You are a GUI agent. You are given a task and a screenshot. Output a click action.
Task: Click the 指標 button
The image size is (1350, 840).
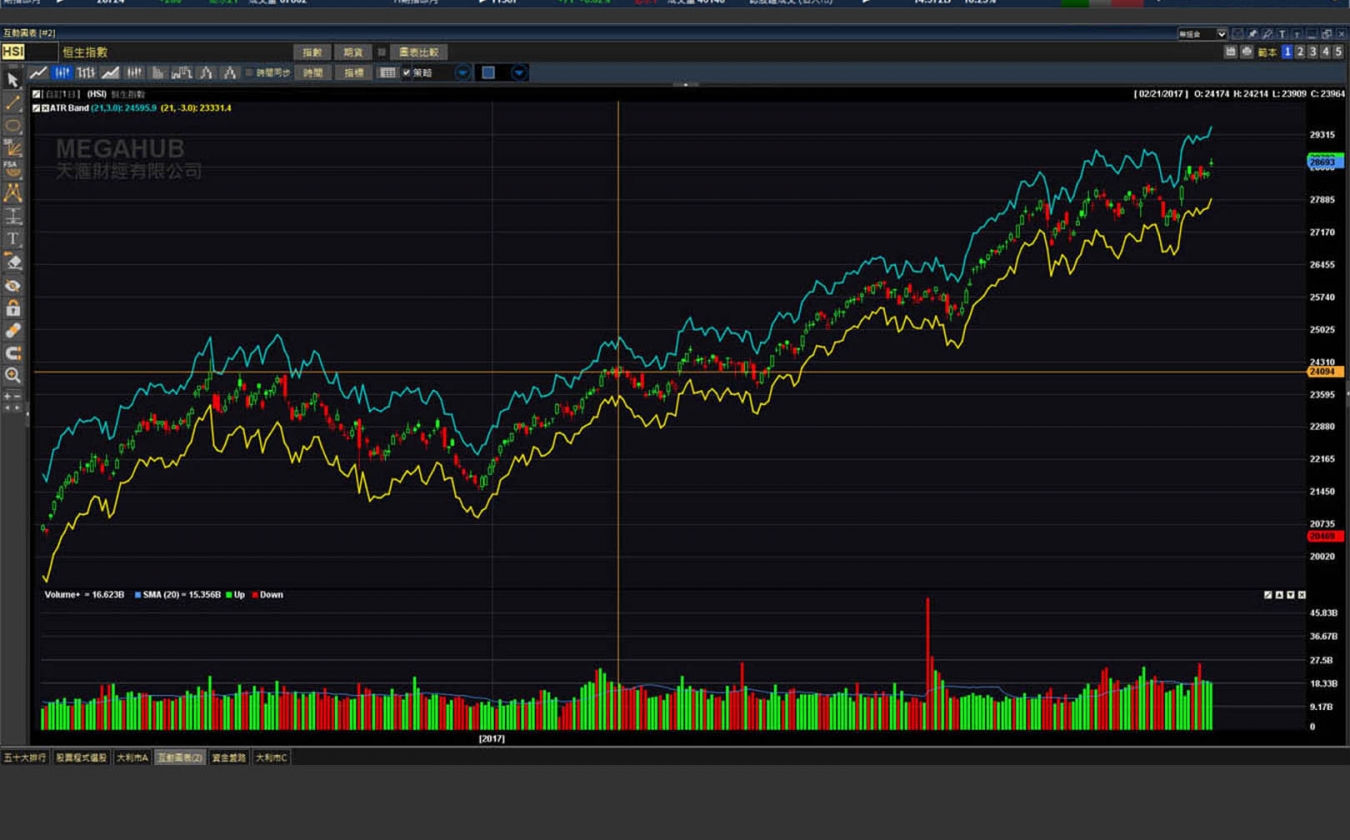[354, 73]
